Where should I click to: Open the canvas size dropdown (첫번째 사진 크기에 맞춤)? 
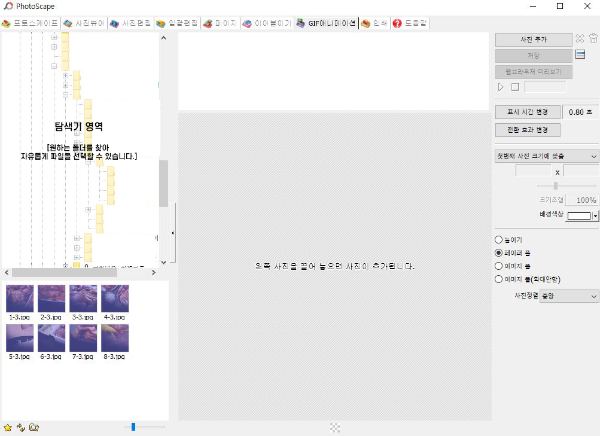546,156
